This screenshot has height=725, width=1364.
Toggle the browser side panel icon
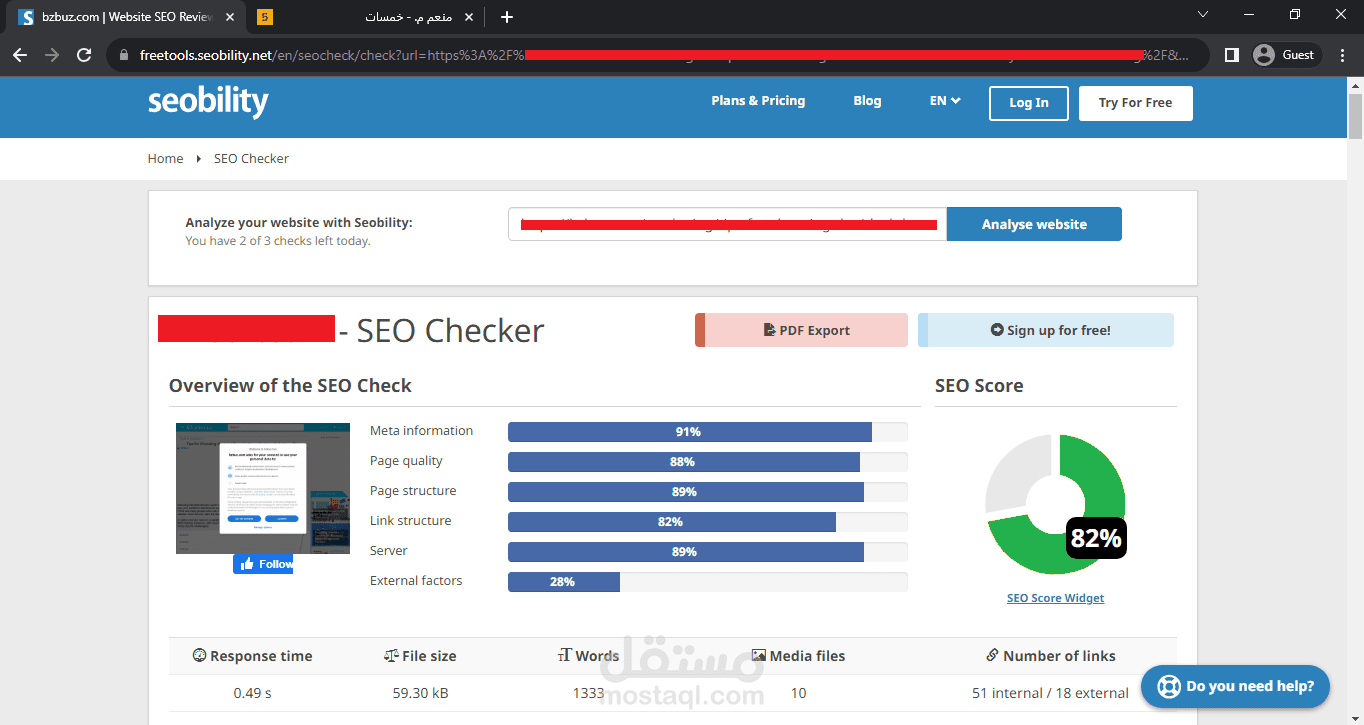[x=1232, y=55]
